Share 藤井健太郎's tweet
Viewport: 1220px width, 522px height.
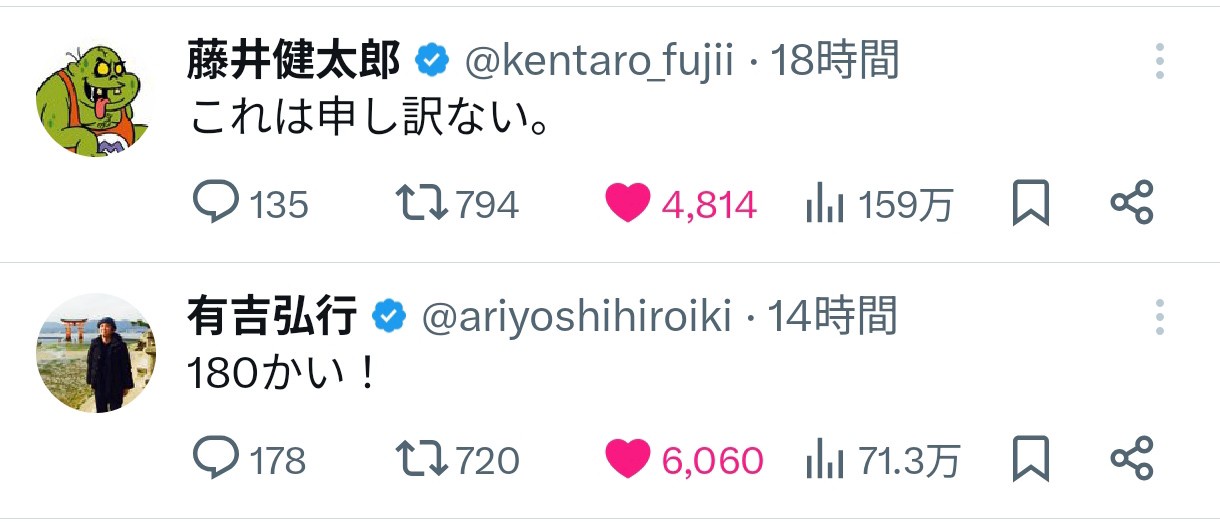pyautogui.click(x=1132, y=204)
